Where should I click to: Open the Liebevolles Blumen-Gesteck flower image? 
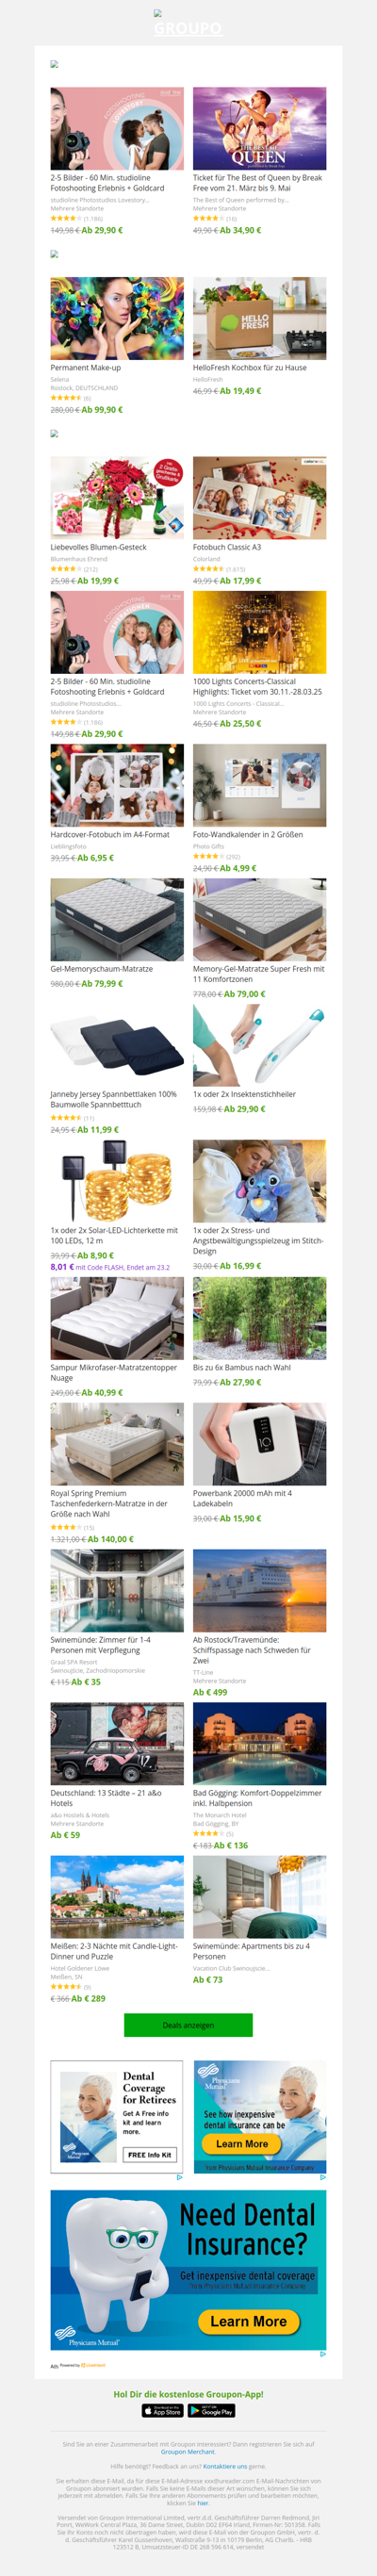click(x=117, y=498)
